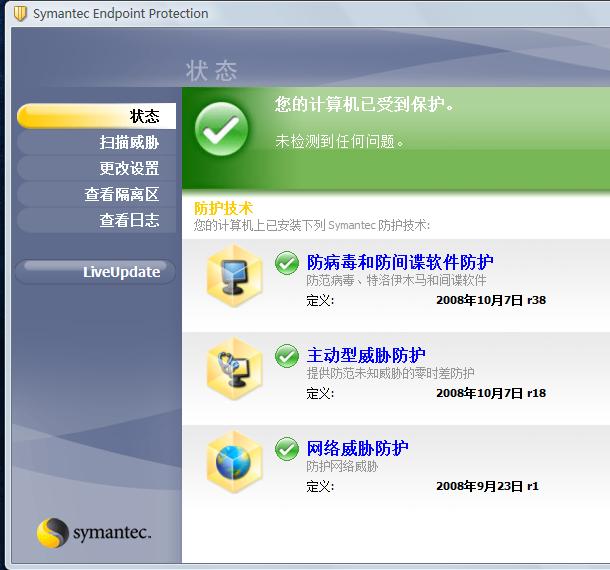This screenshot has width=610, height=570.
Task: Click the definition date 2008年9月23日 r1
Action: click(487, 486)
